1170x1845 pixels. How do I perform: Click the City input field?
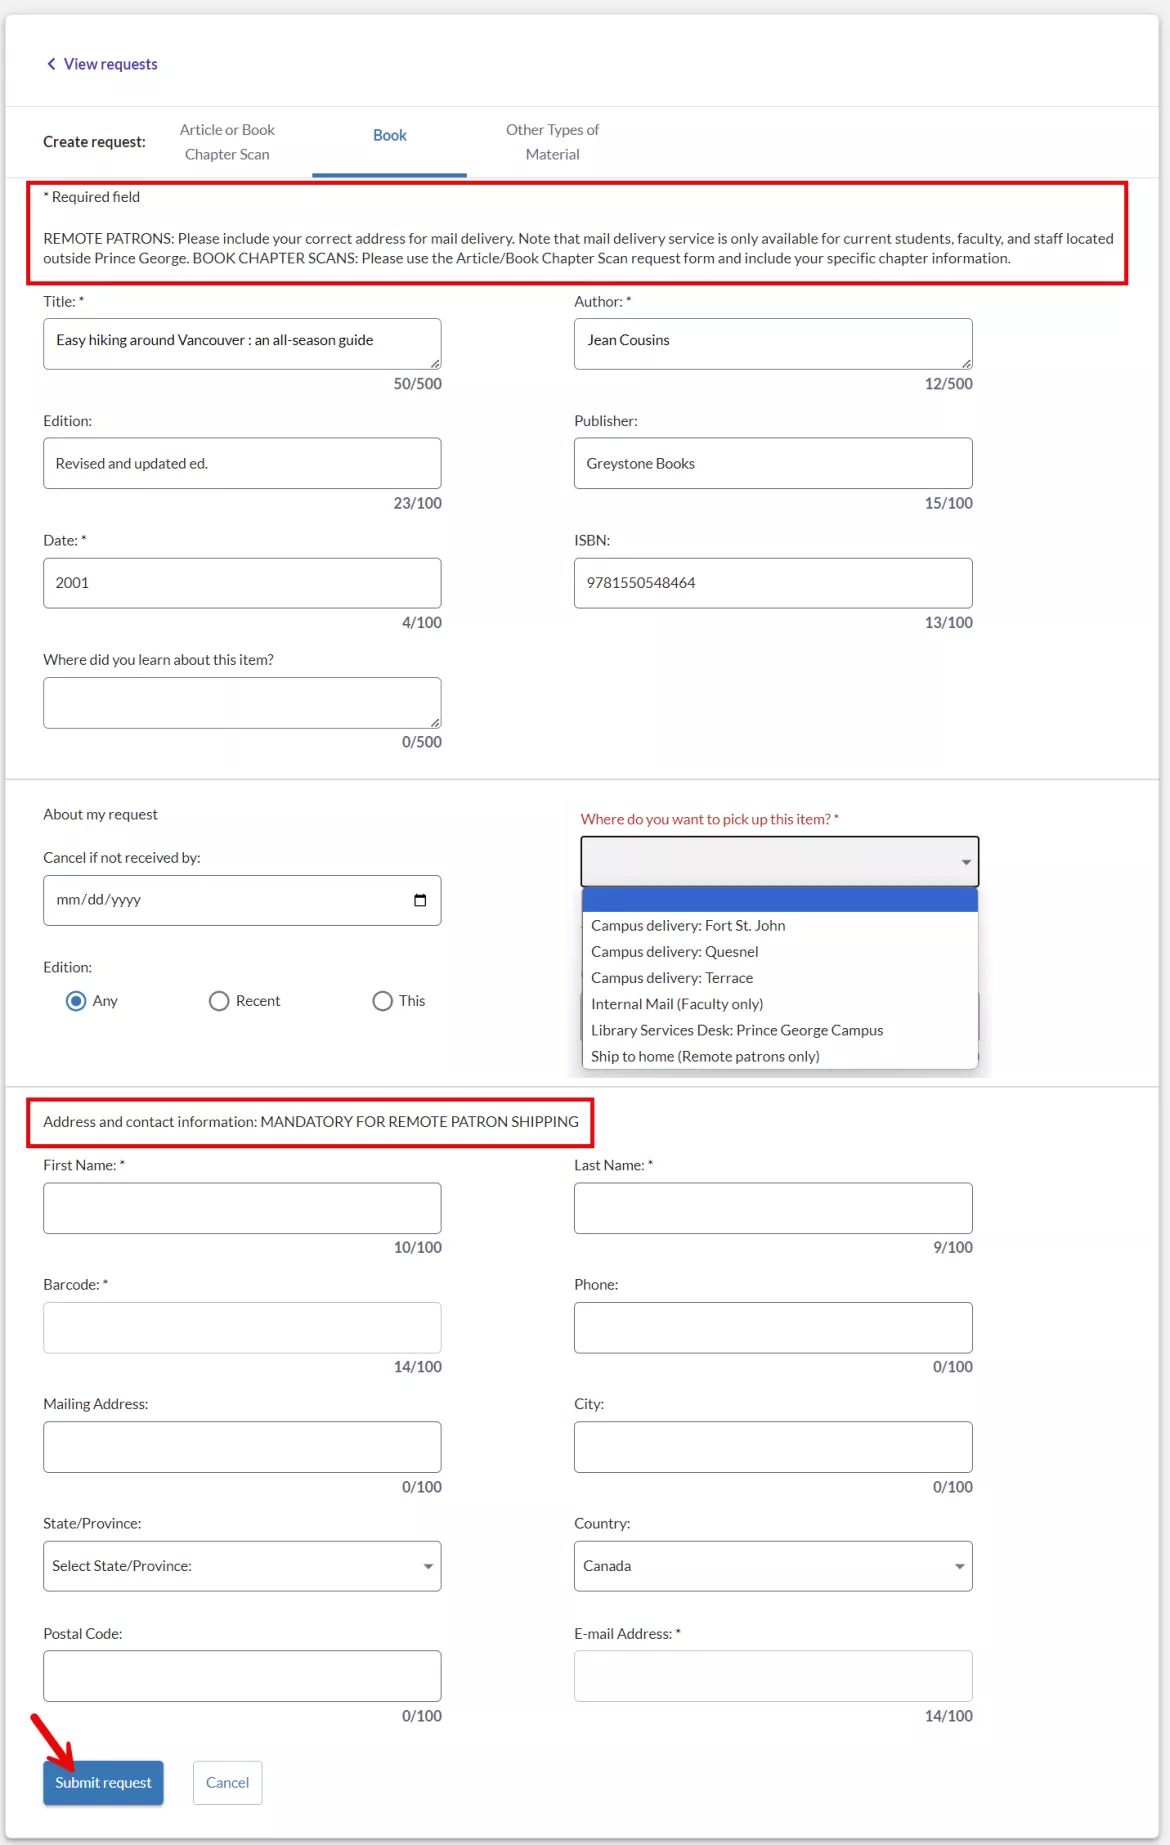(x=773, y=1447)
